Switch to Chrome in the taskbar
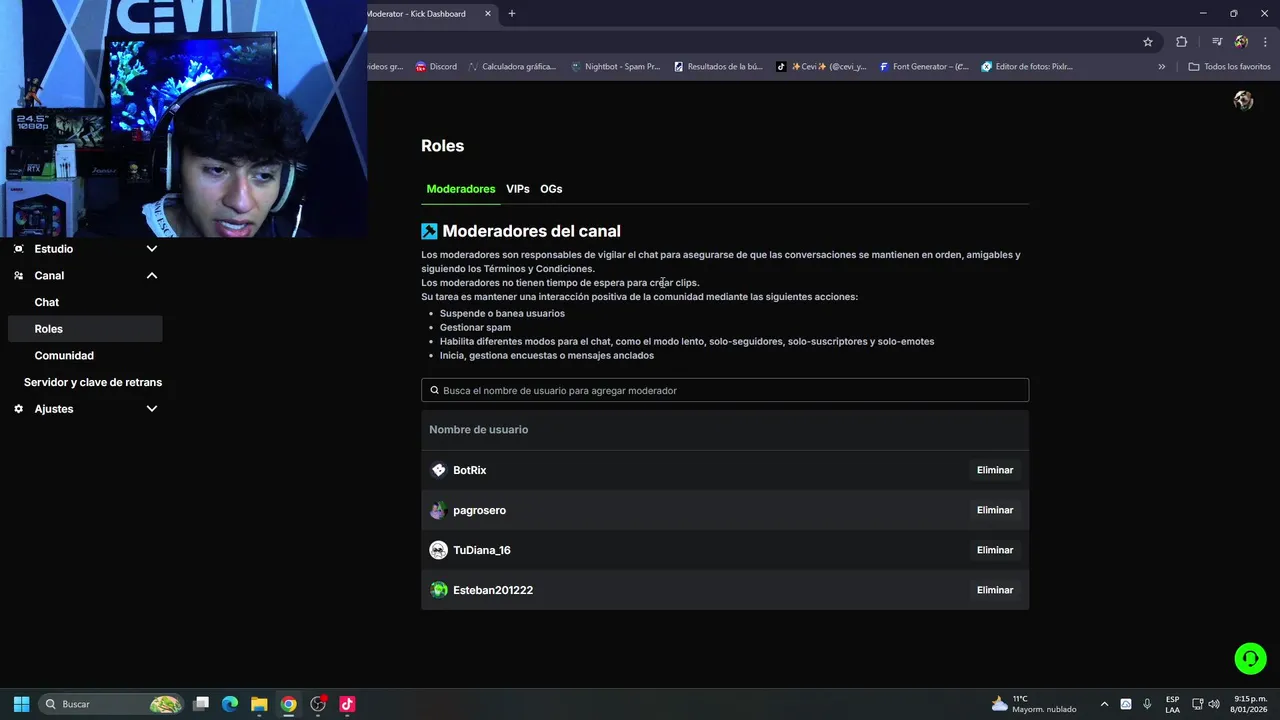 [288, 704]
